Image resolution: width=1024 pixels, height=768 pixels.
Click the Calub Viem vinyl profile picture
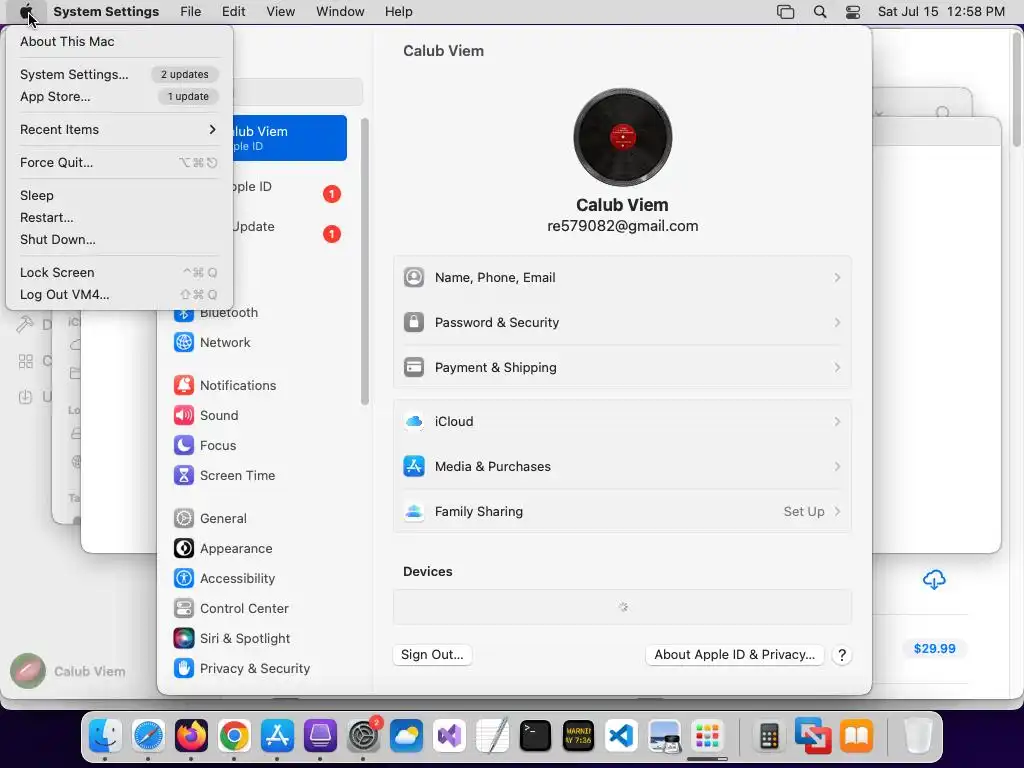coord(622,137)
